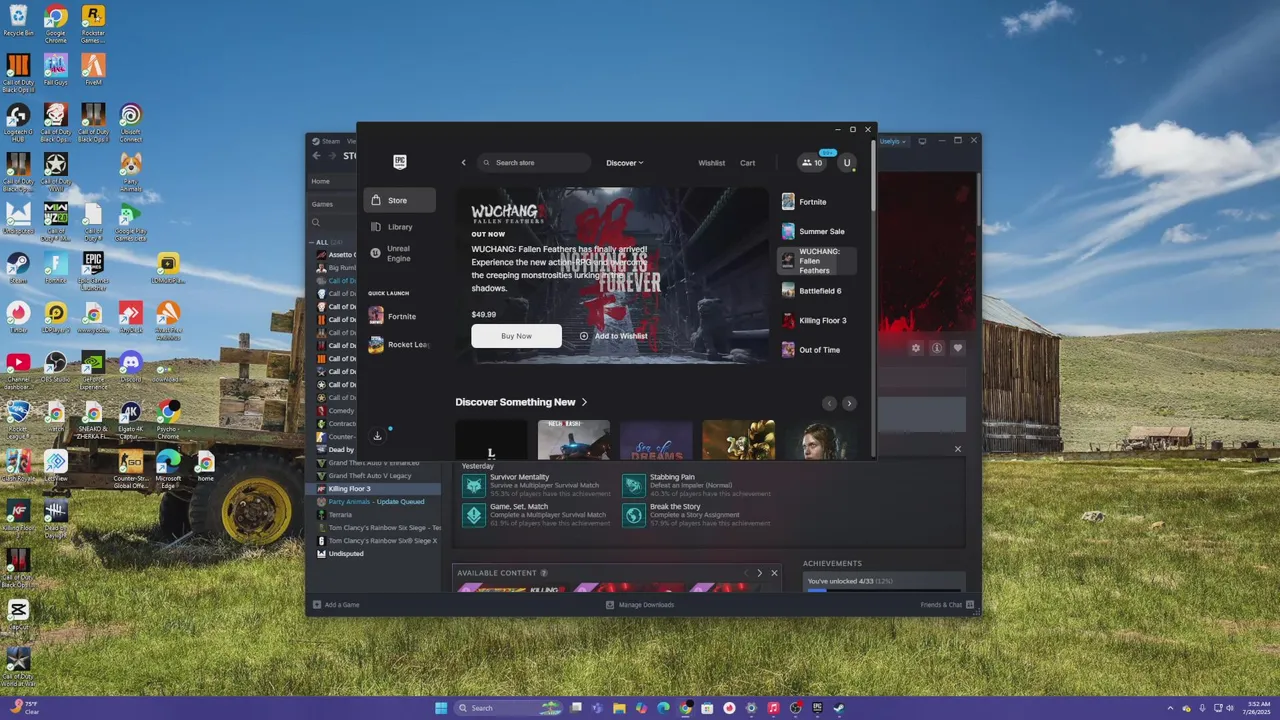Open the Steam menu in Steam window
The height and width of the screenshot is (720, 1280).
pyautogui.click(x=328, y=141)
